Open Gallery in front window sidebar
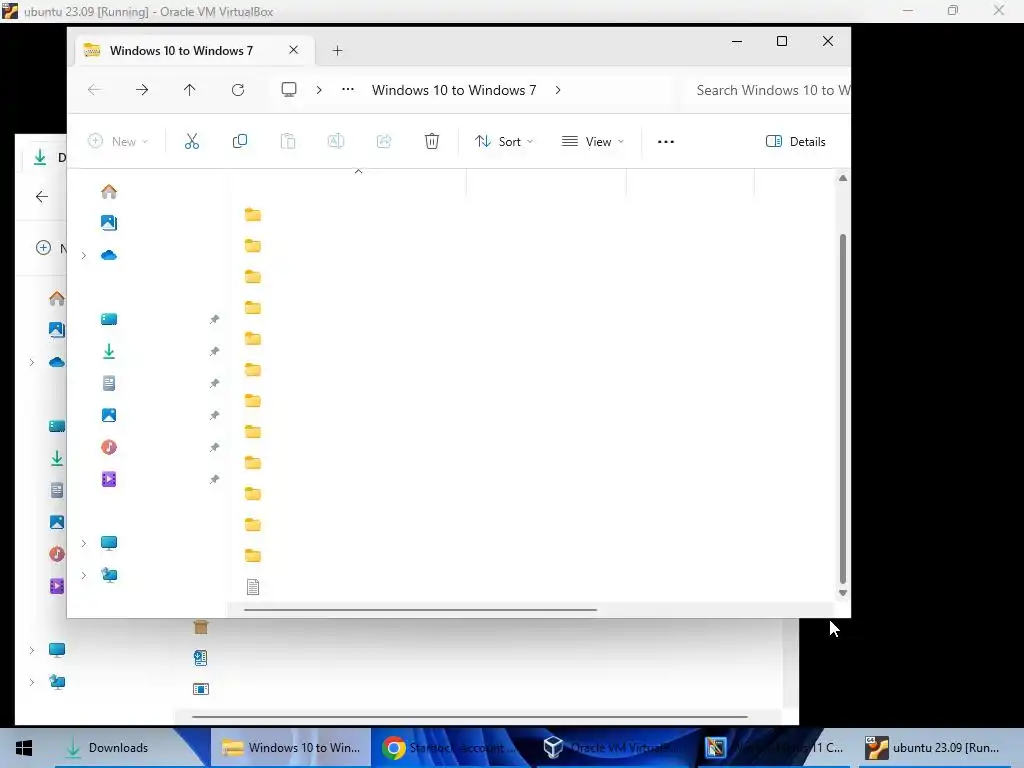The height and width of the screenshot is (768, 1024). pos(109,223)
